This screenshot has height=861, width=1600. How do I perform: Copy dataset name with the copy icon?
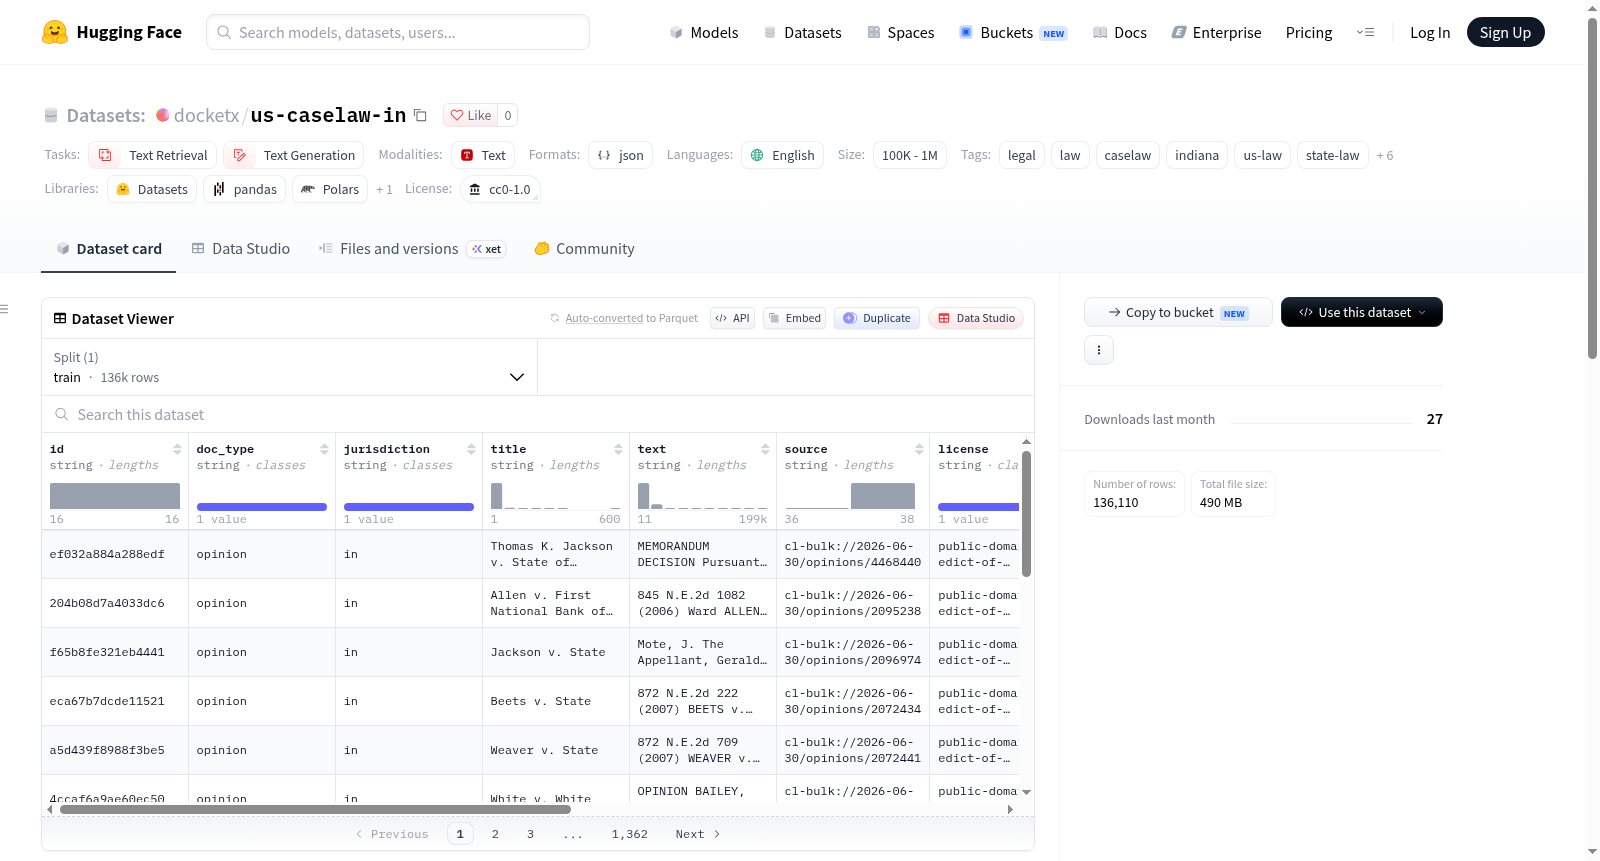[x=421, y=115]
